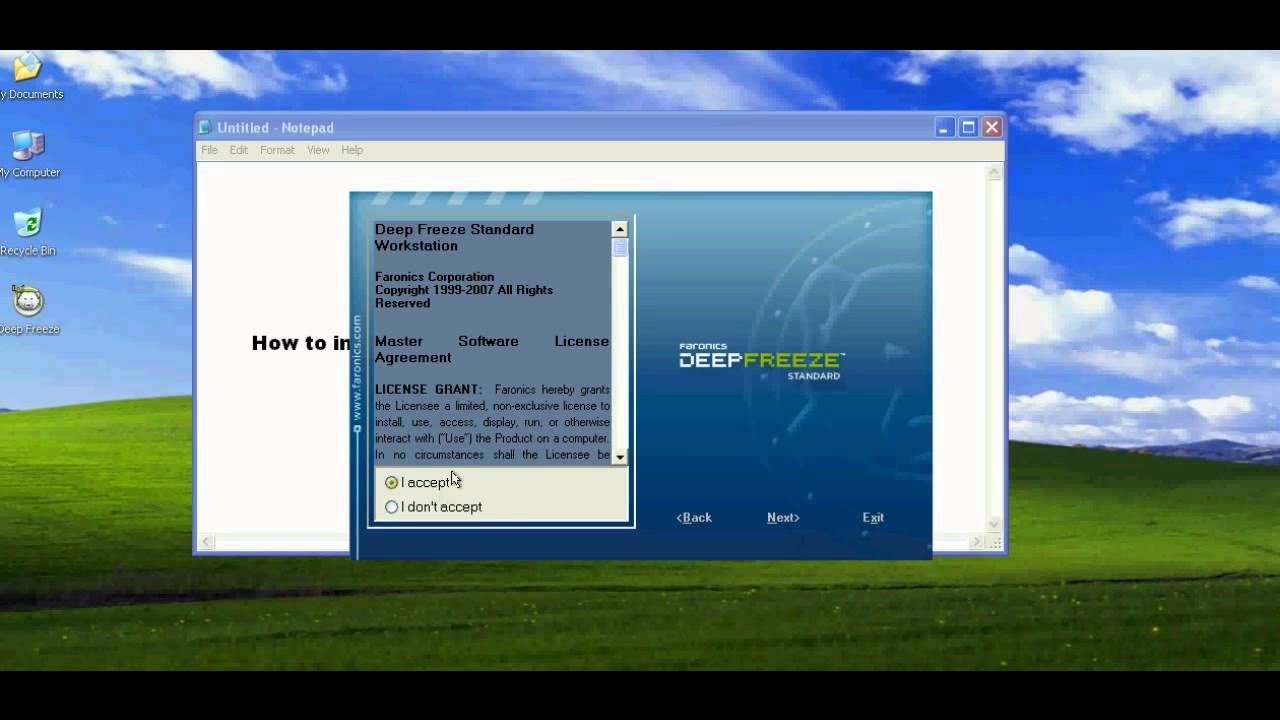This screenshot has height=720, width=1280.
Task: Open the My Computer desktop icon
Action: coord(28,154)
